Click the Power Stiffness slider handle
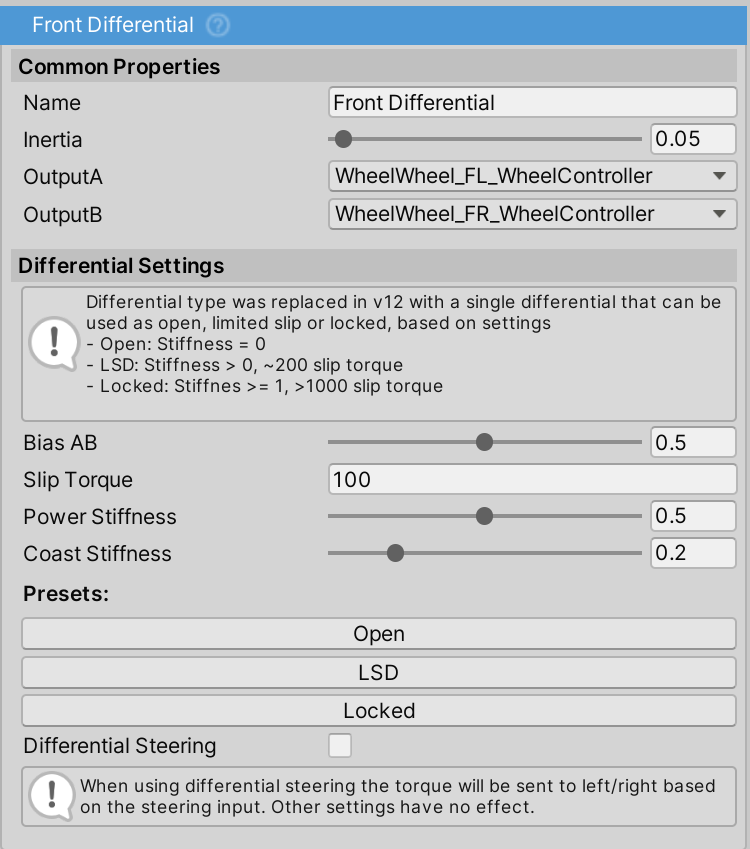 click(485, 516)
